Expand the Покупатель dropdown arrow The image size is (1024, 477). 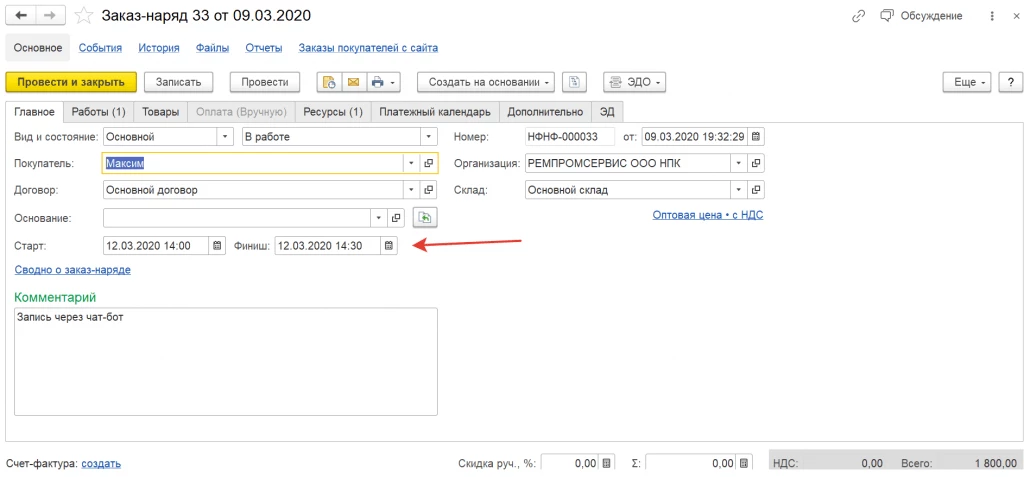(x=411, y=163)
